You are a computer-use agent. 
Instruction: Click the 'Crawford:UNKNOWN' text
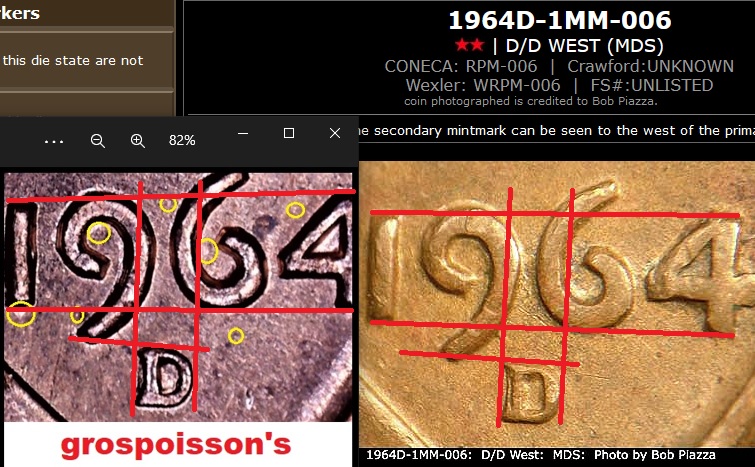651,66
